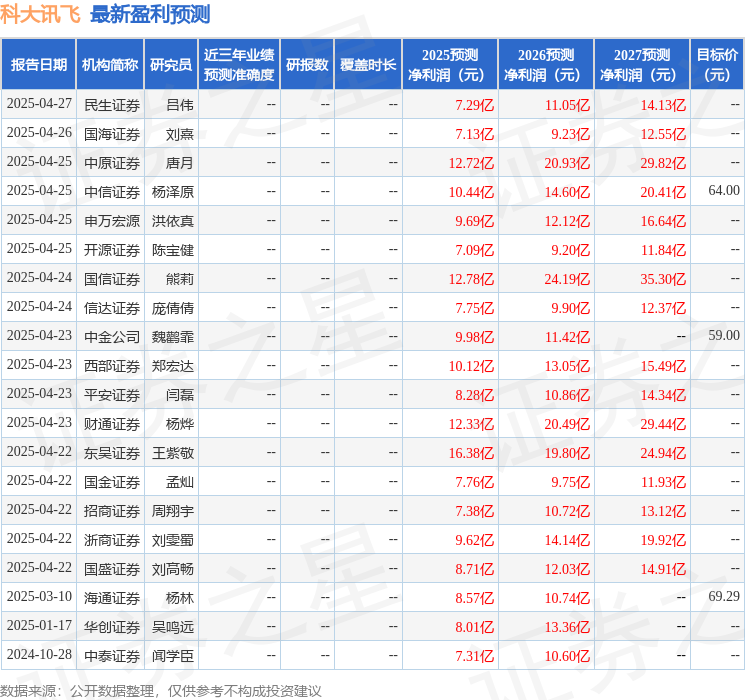The image size is (745, 700).
Task: Click the 研报数 column header
Action: 306,65
